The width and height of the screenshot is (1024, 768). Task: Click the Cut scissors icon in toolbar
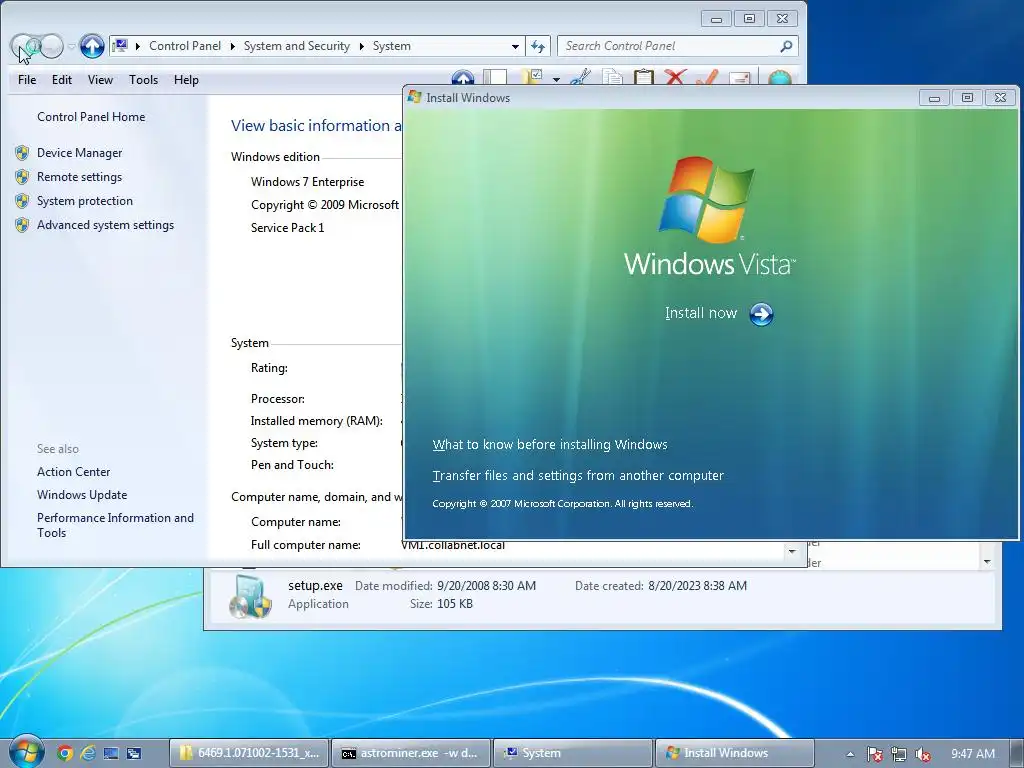tap(580, 78)
